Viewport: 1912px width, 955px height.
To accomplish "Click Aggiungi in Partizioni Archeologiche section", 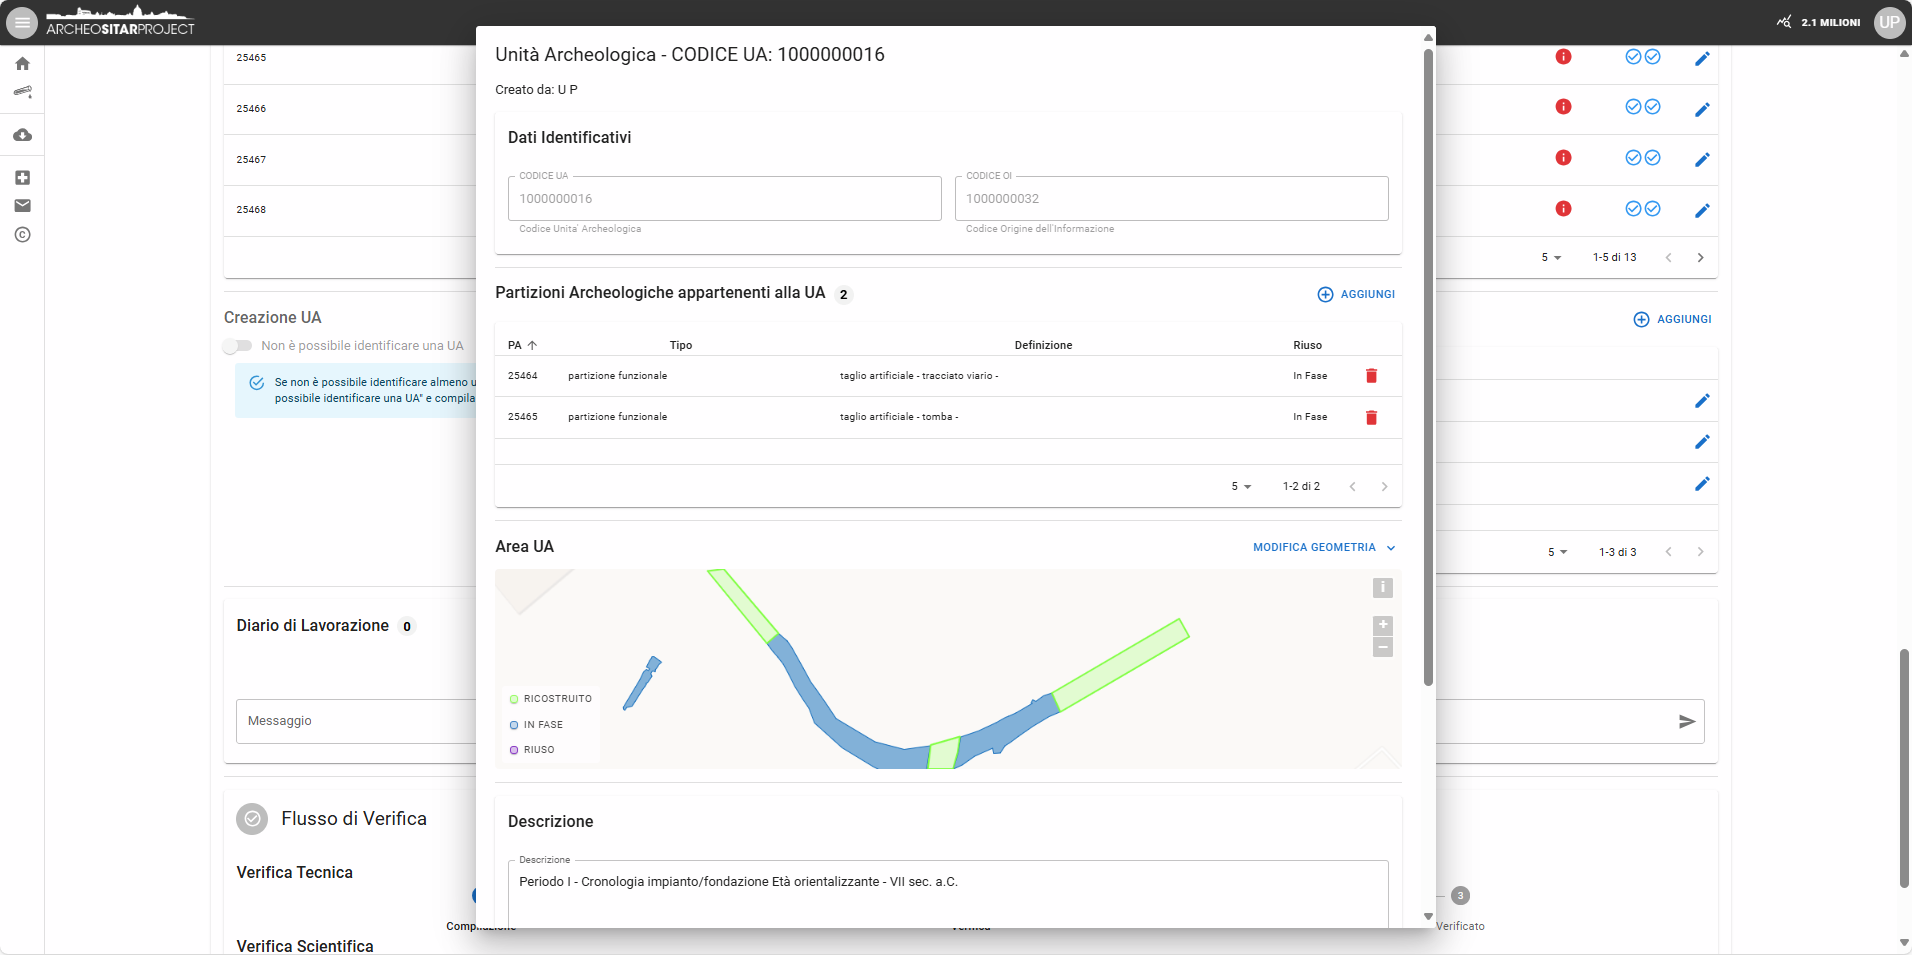I will coord(1356,294).
